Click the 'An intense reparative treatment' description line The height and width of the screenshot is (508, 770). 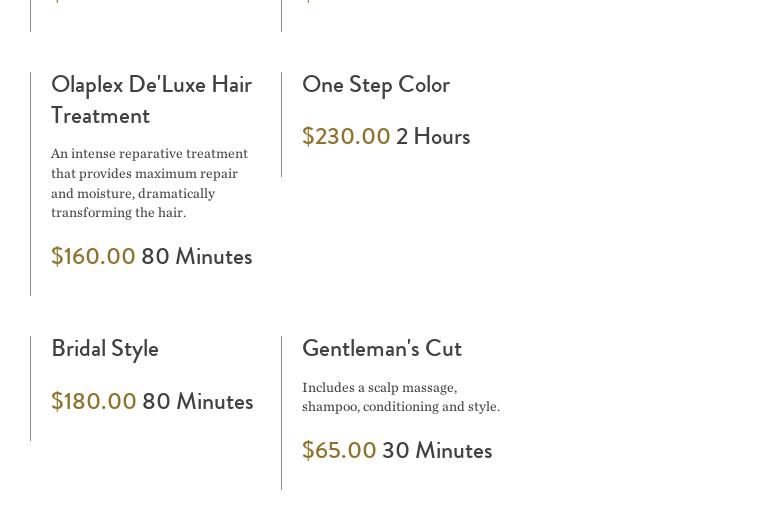(149, 154)
